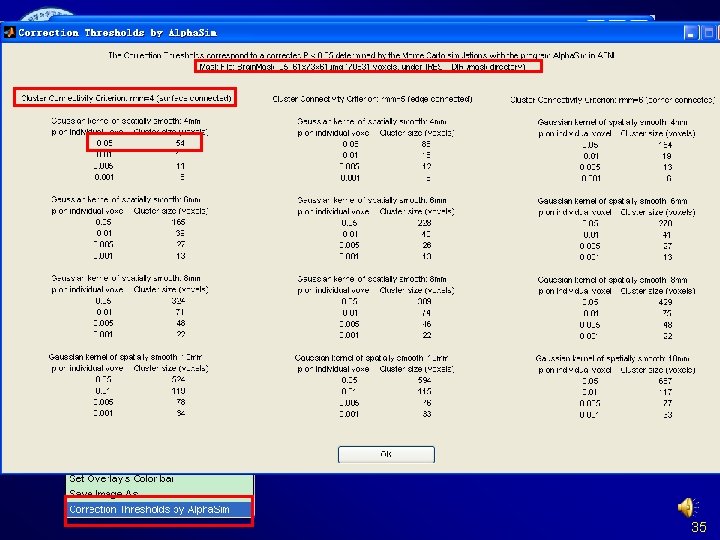Click the 'rmm=4 (surface connected)' criterion heading

click(126, 98)
